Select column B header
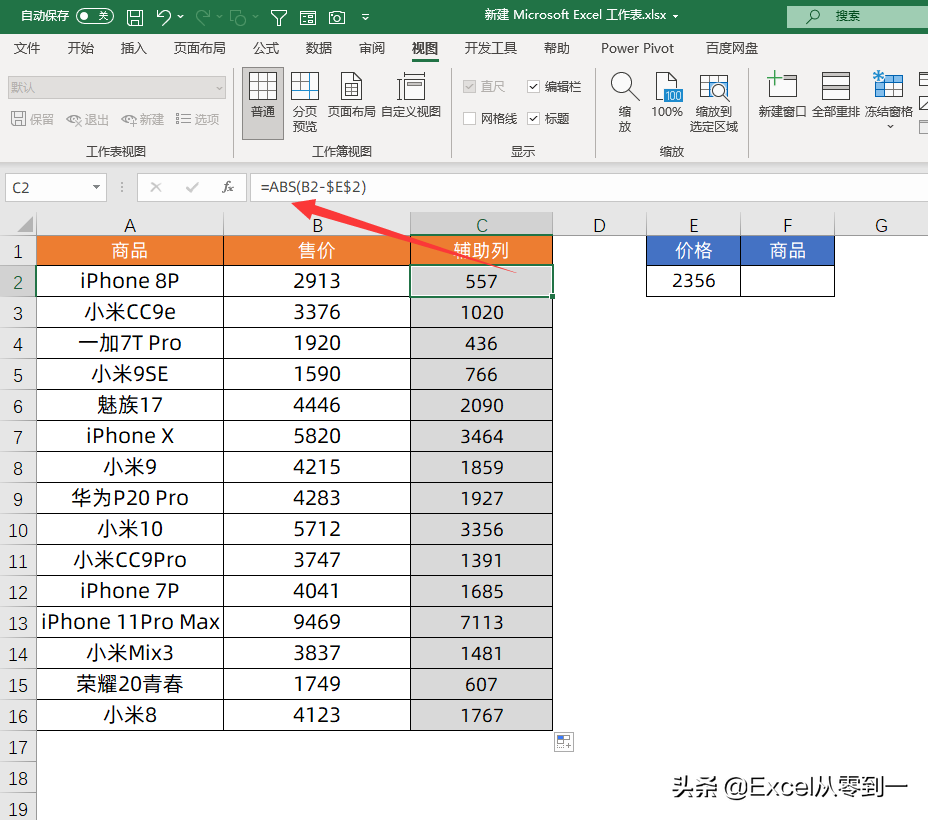The width and height of the screenshot is (928, 820). [x=317, y=225]
